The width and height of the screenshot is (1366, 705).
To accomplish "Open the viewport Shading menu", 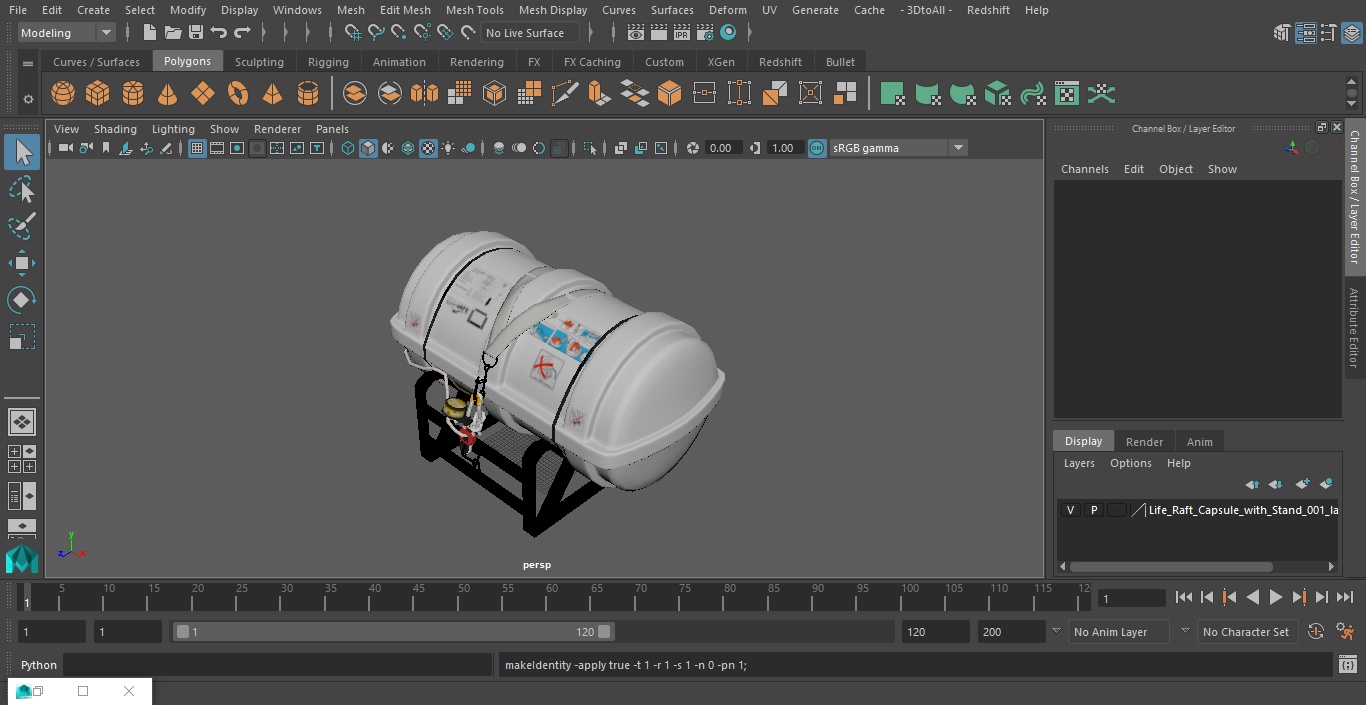I will click(115, 129).
